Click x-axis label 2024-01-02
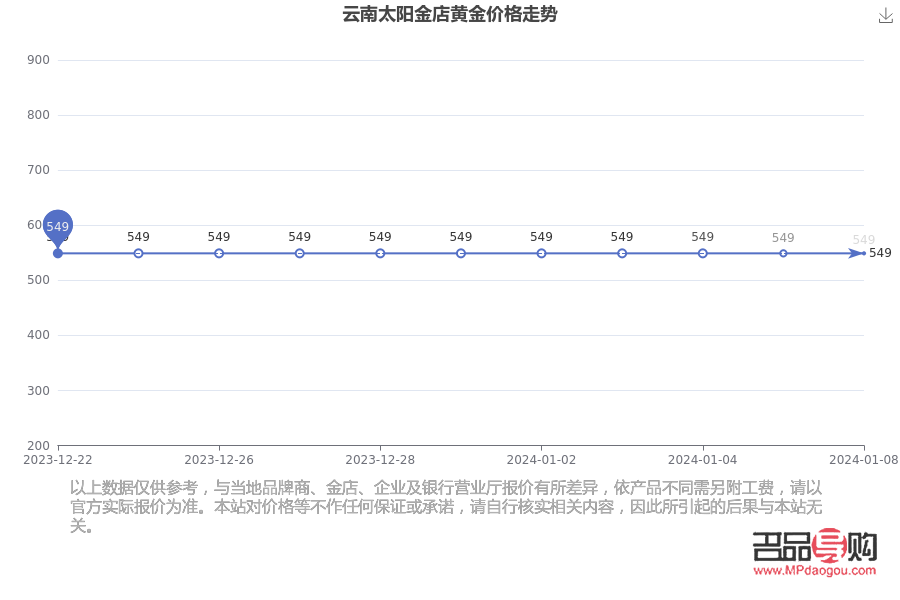This screenshot has width=900, height=600. 541,460
